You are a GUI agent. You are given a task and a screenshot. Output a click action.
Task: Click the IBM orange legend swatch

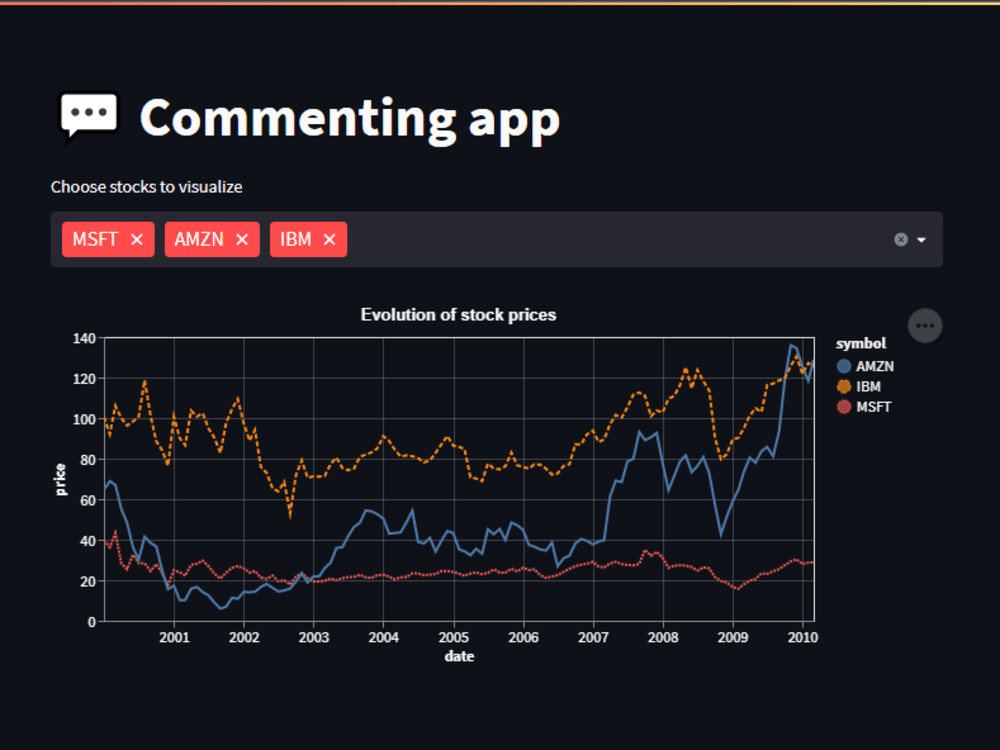844,386
